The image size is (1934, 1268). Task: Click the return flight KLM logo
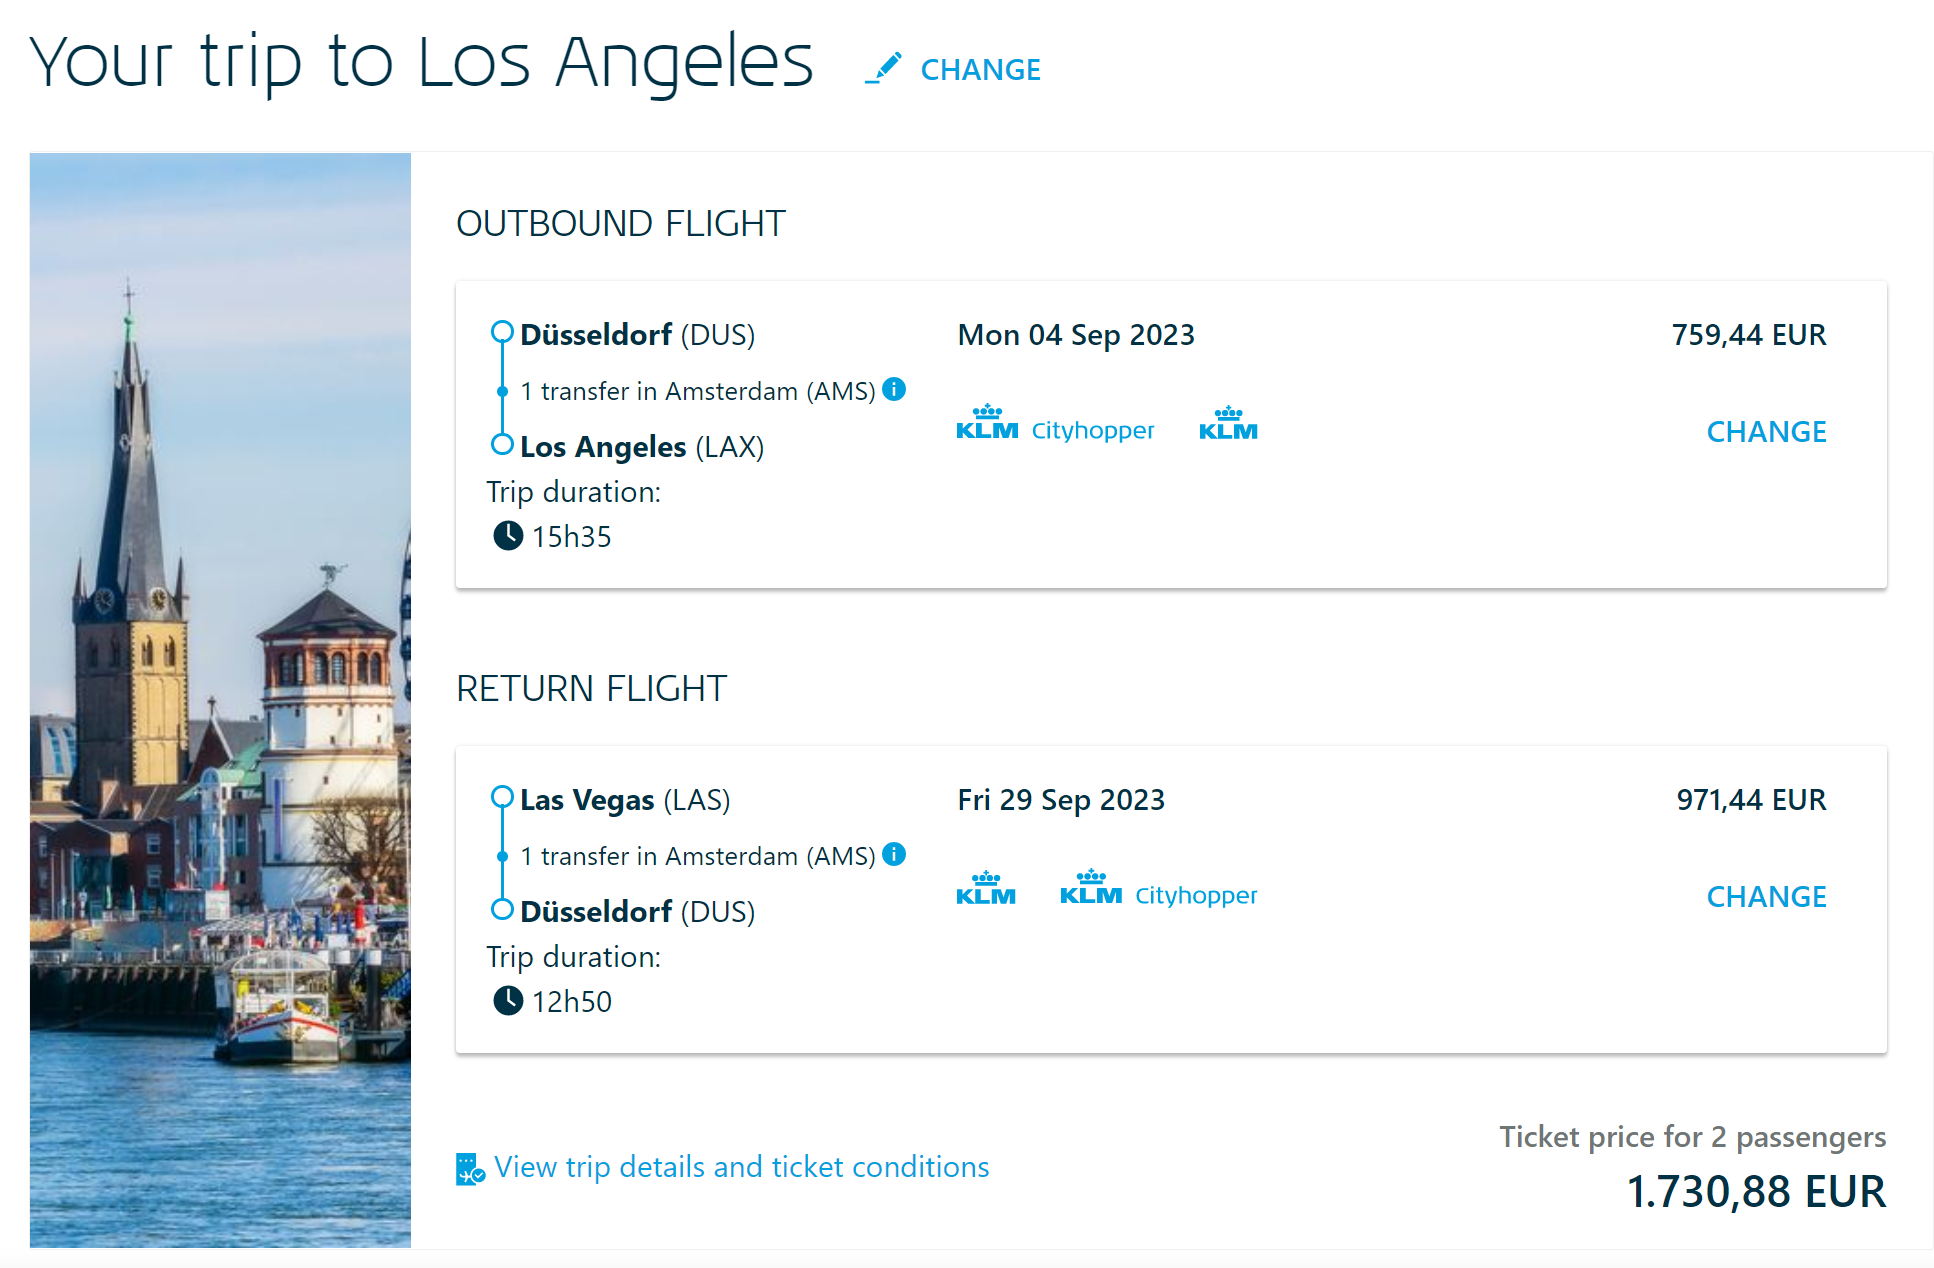point(986,889)
